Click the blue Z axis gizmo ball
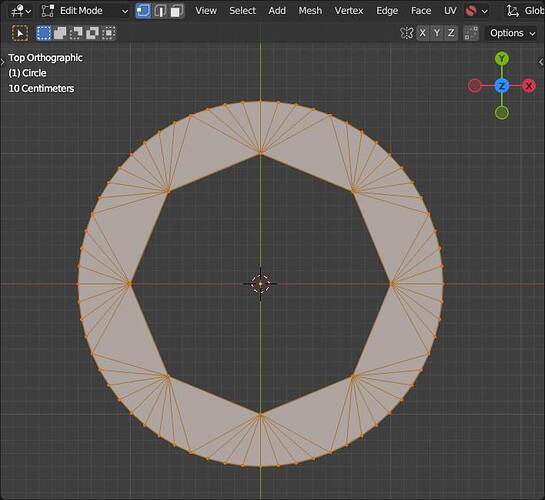Viewport: 545px width, 500px height. 502,85
